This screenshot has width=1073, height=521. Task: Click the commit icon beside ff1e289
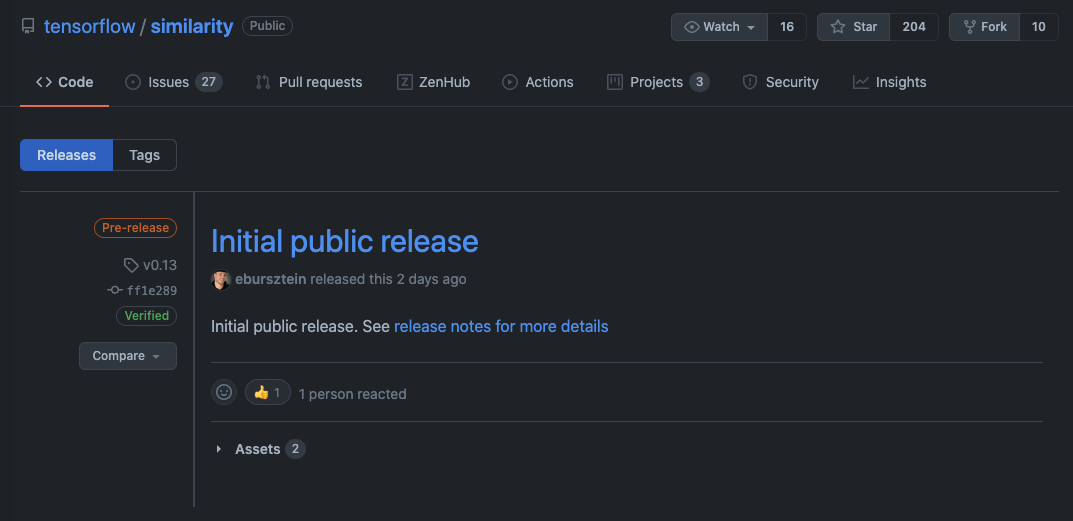115,290
